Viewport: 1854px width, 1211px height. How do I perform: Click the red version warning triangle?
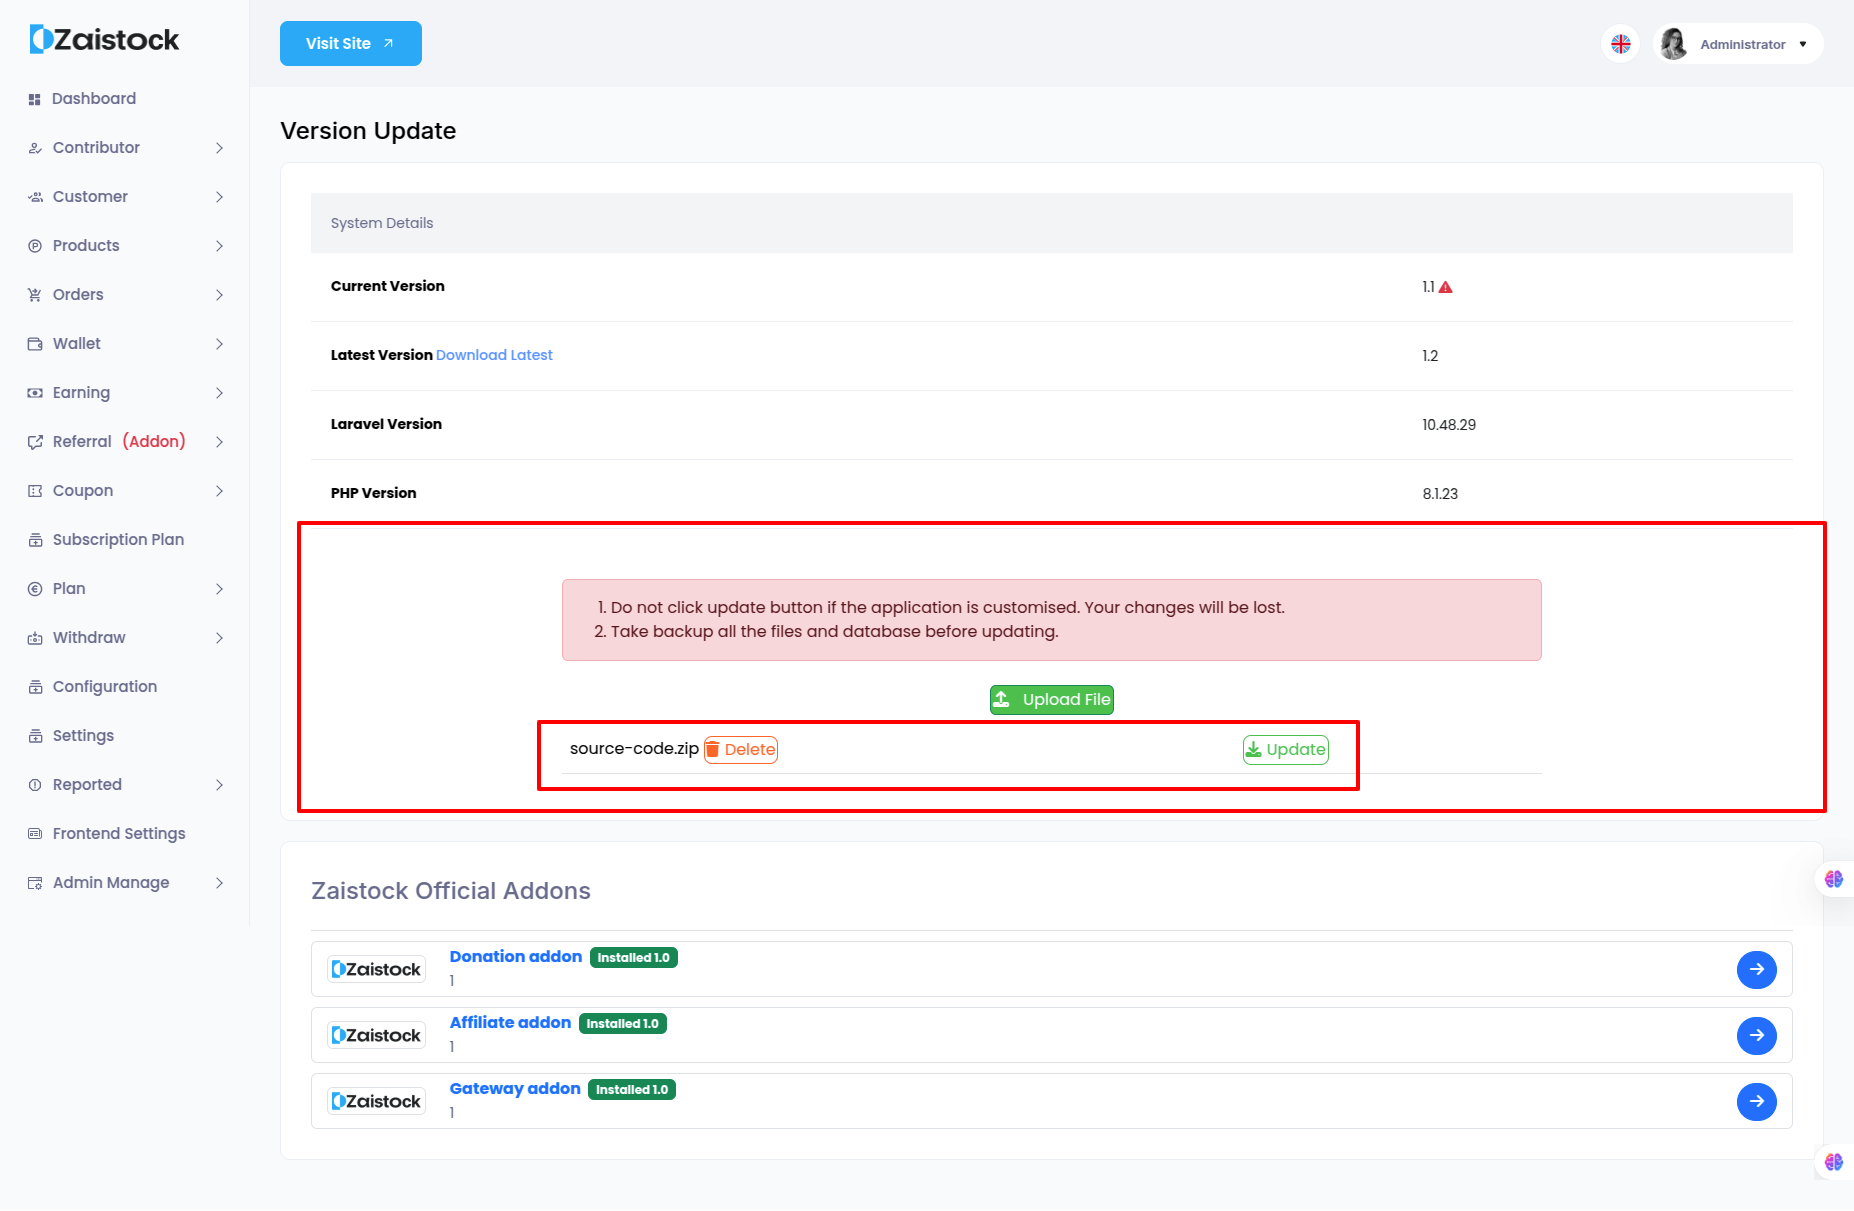click(1445, 287)
